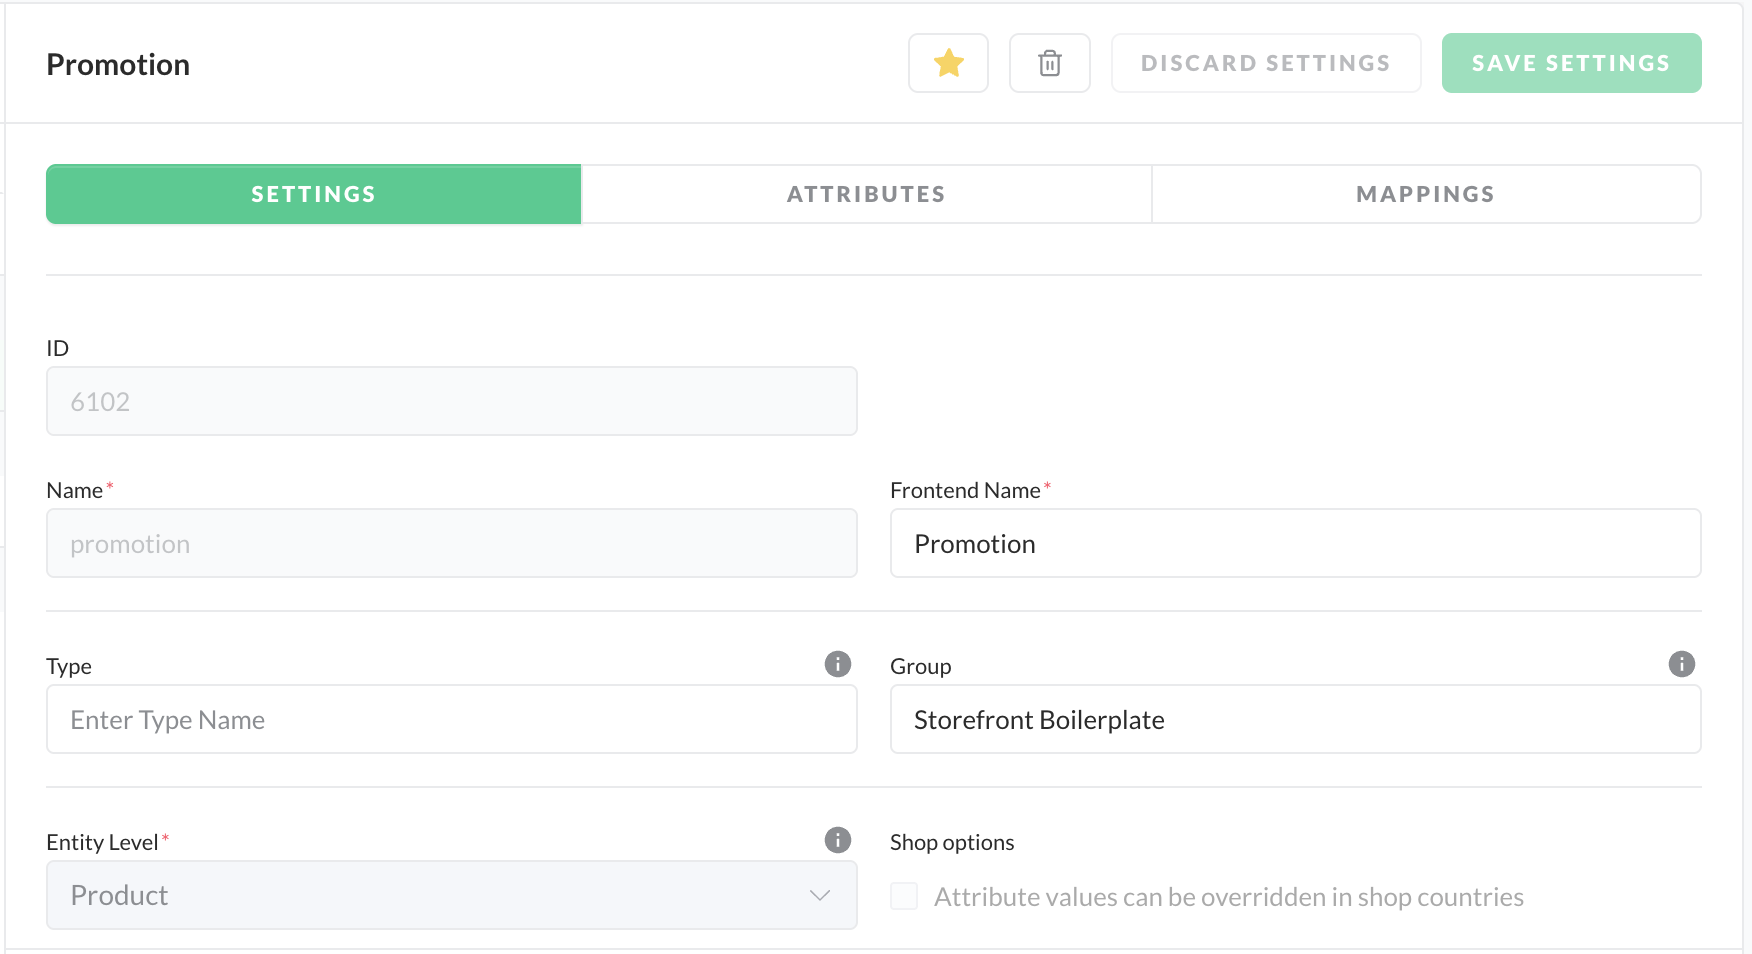1752x954 pixels.
Task: Click the Shop options label
Action: [x=952, y=842]
